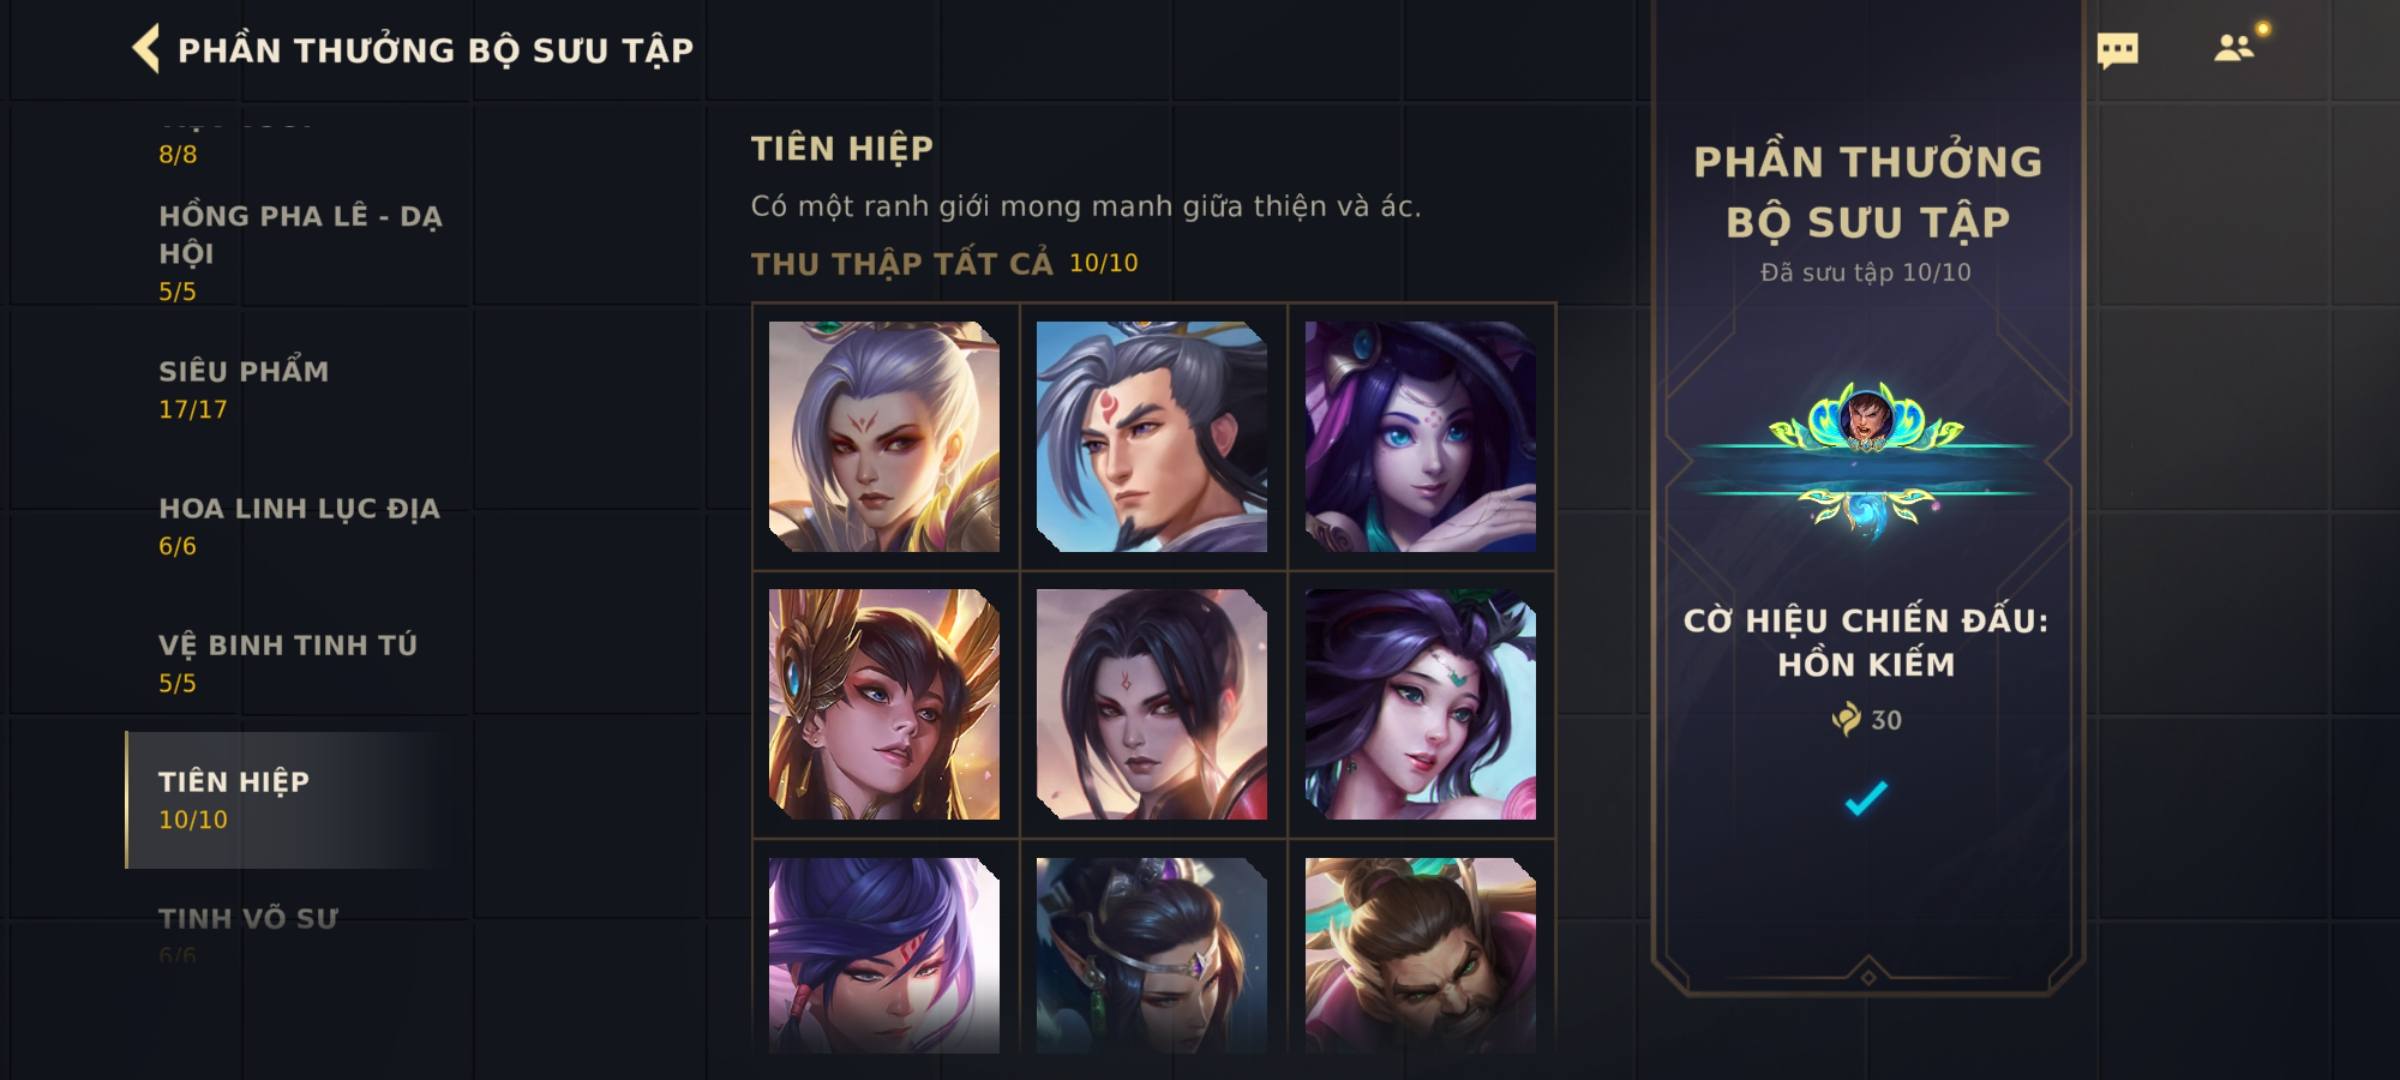Tap the Thu Thập Tất Cả 10/10 label
Image resolution: width=2400 pixels, height=1080 pixels.
pyautogui.click(x=944, y=263)
